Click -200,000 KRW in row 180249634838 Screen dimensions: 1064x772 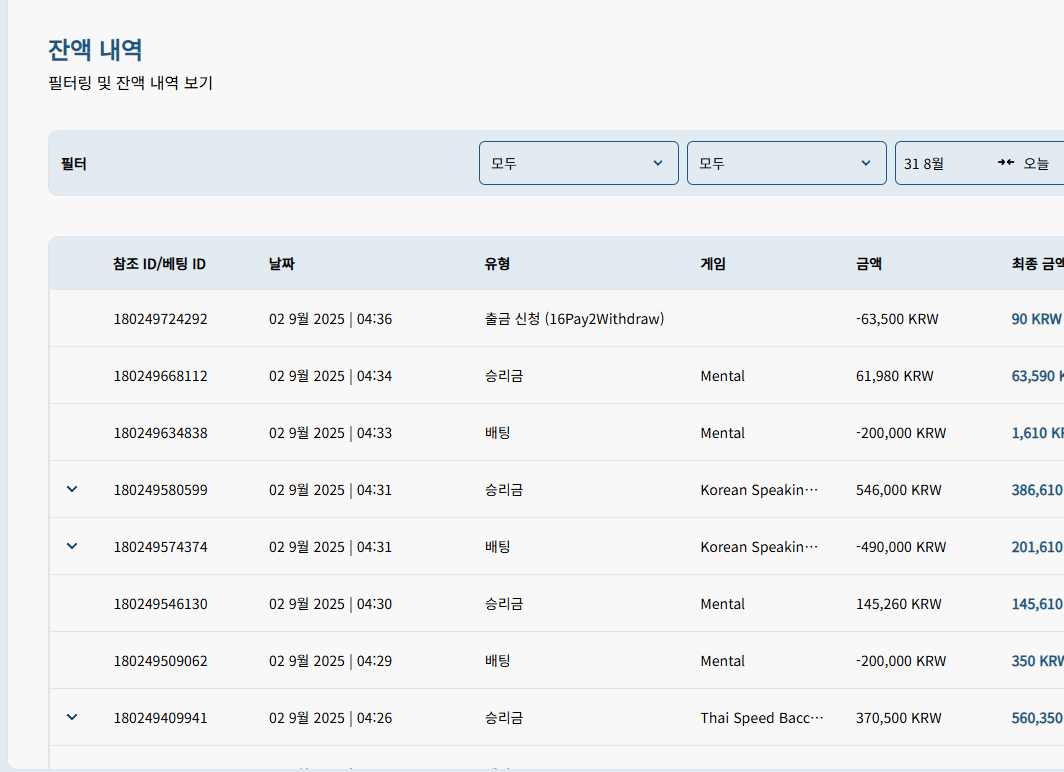900,433
